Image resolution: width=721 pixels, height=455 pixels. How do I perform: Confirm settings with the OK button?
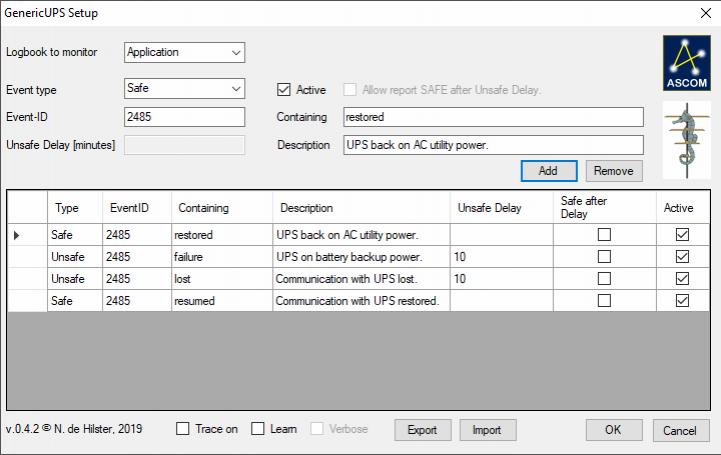pyautogui.click(x=613, y=430)
